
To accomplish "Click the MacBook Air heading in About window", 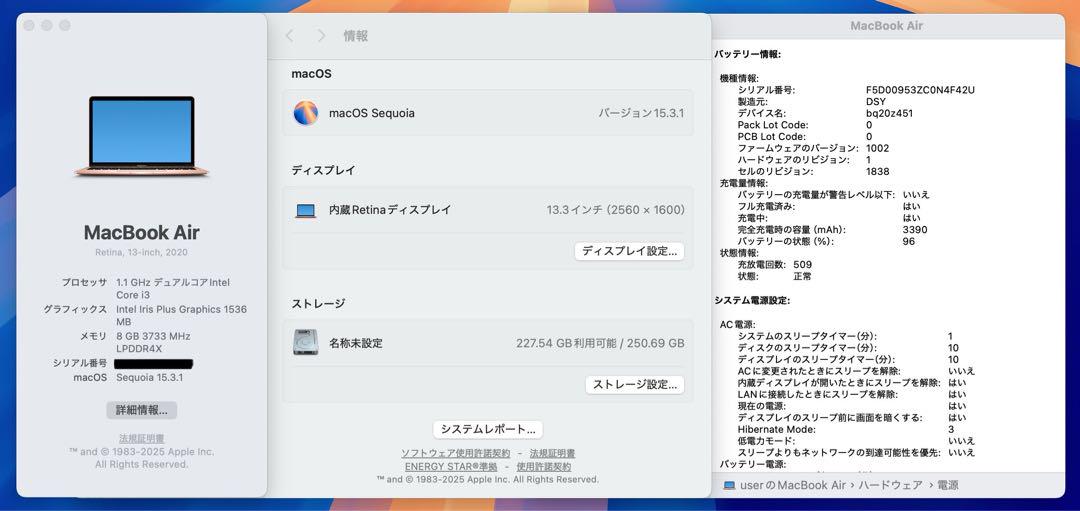I will [x=142, y=232].
